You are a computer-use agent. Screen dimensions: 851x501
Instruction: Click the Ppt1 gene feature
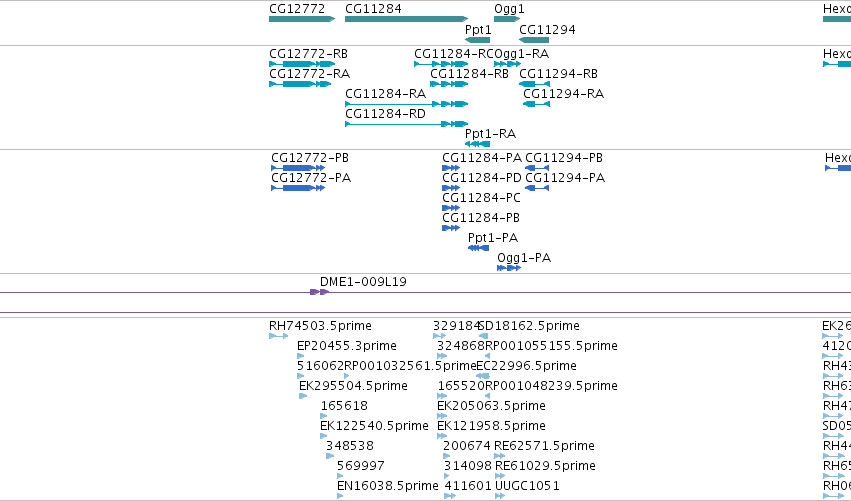[478, 40]
